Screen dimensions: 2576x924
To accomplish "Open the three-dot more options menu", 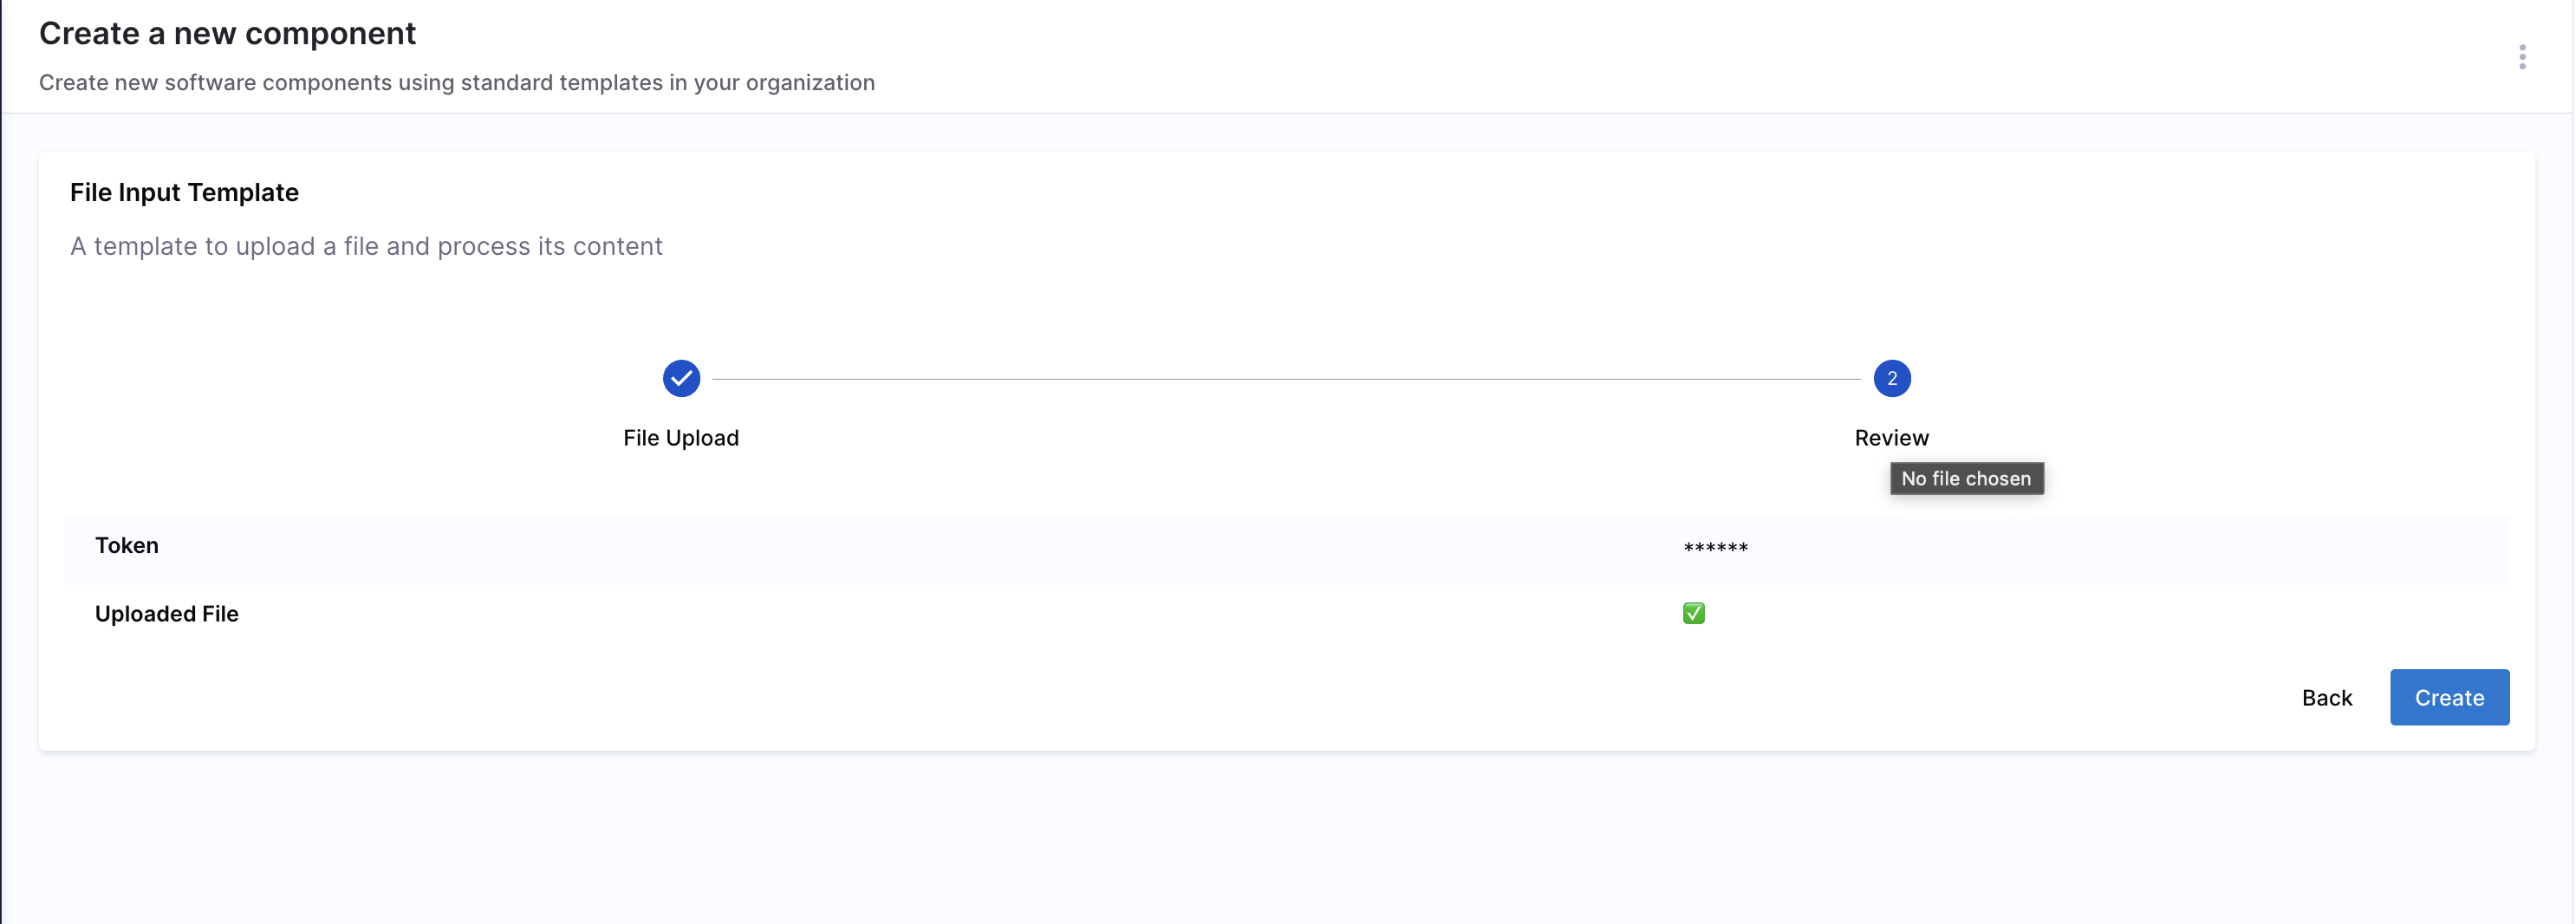I will pos(2521,57).
